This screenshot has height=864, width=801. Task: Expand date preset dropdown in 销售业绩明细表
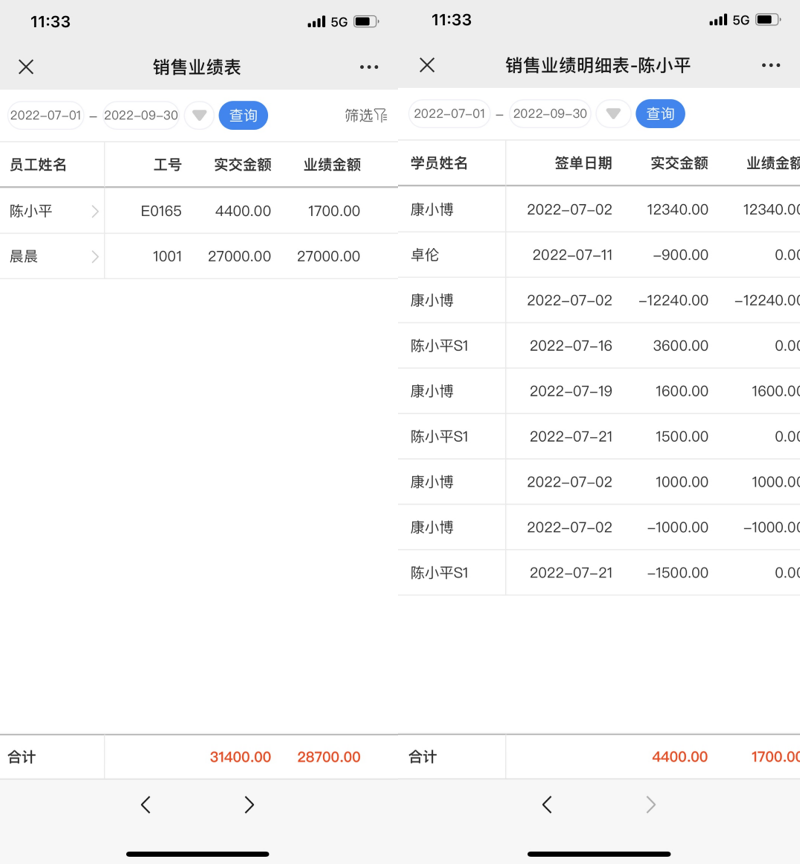coord(613,114)
